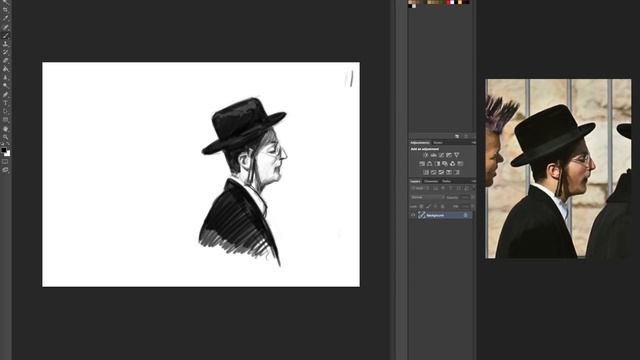Select the Background layer row

coord(441,215)
